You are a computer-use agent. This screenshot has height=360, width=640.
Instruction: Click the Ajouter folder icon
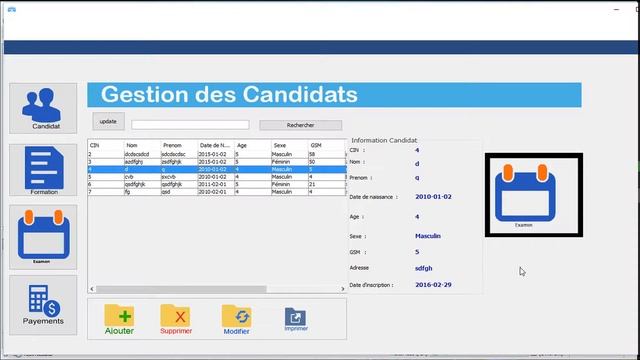tap(119, 320)
